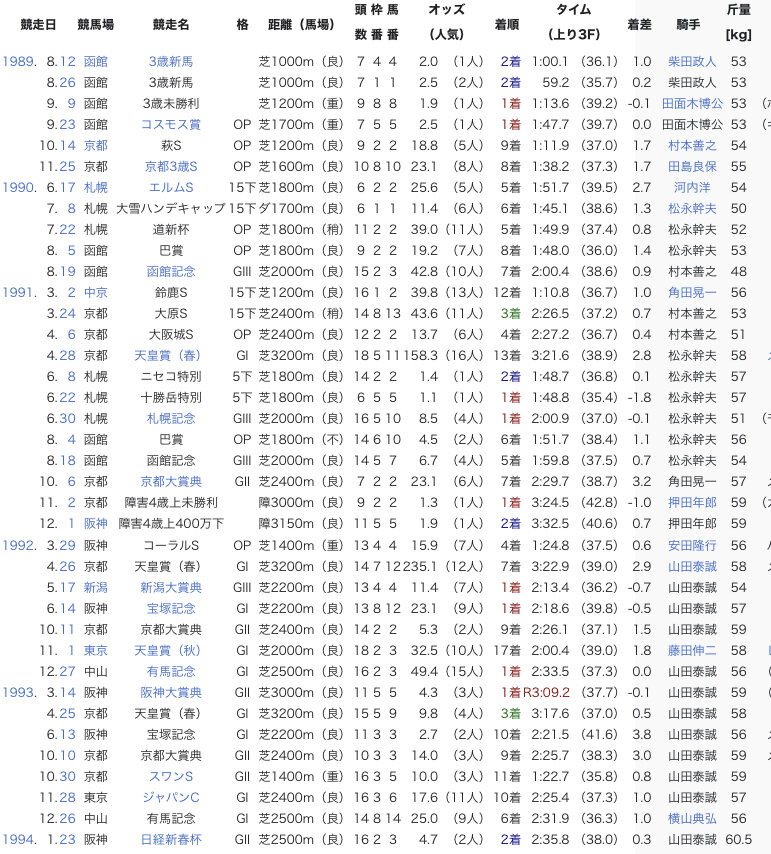Open the 1992. year link

coord(20,545)
